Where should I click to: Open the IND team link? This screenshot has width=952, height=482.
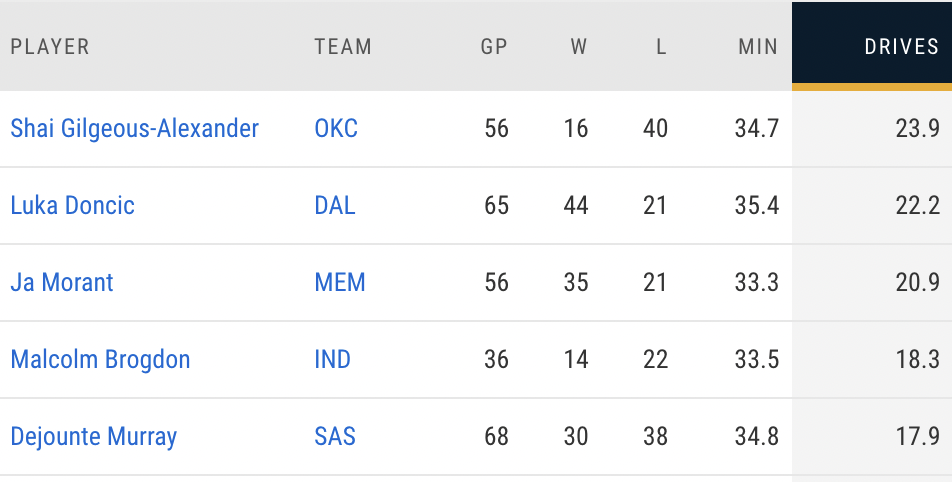click(x=332, y=360)
